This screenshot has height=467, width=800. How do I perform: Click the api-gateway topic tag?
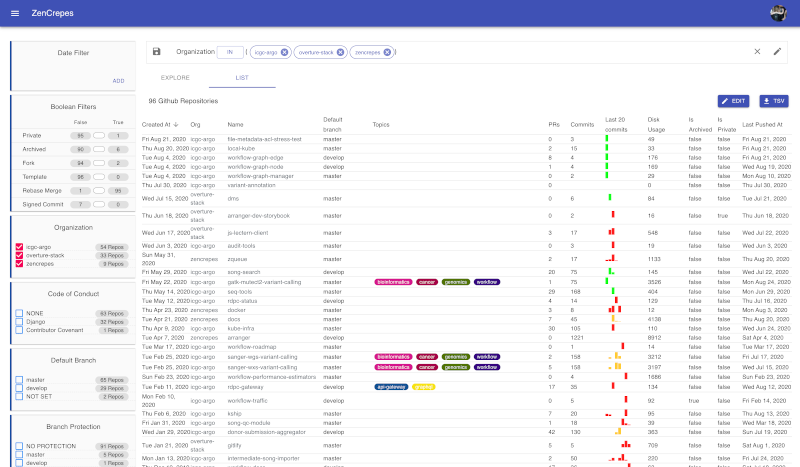(x=391, y=387)
